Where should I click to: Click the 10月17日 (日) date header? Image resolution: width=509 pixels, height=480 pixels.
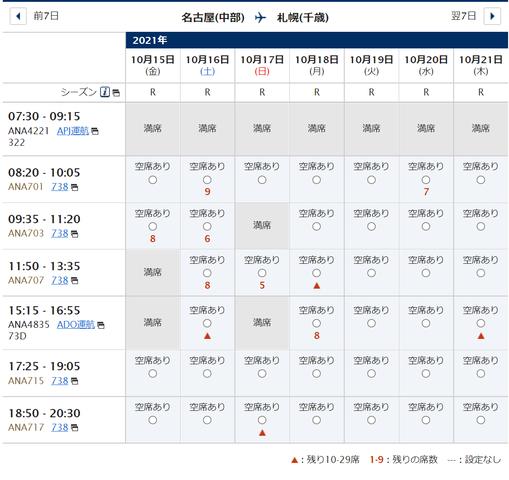[262, 65]
